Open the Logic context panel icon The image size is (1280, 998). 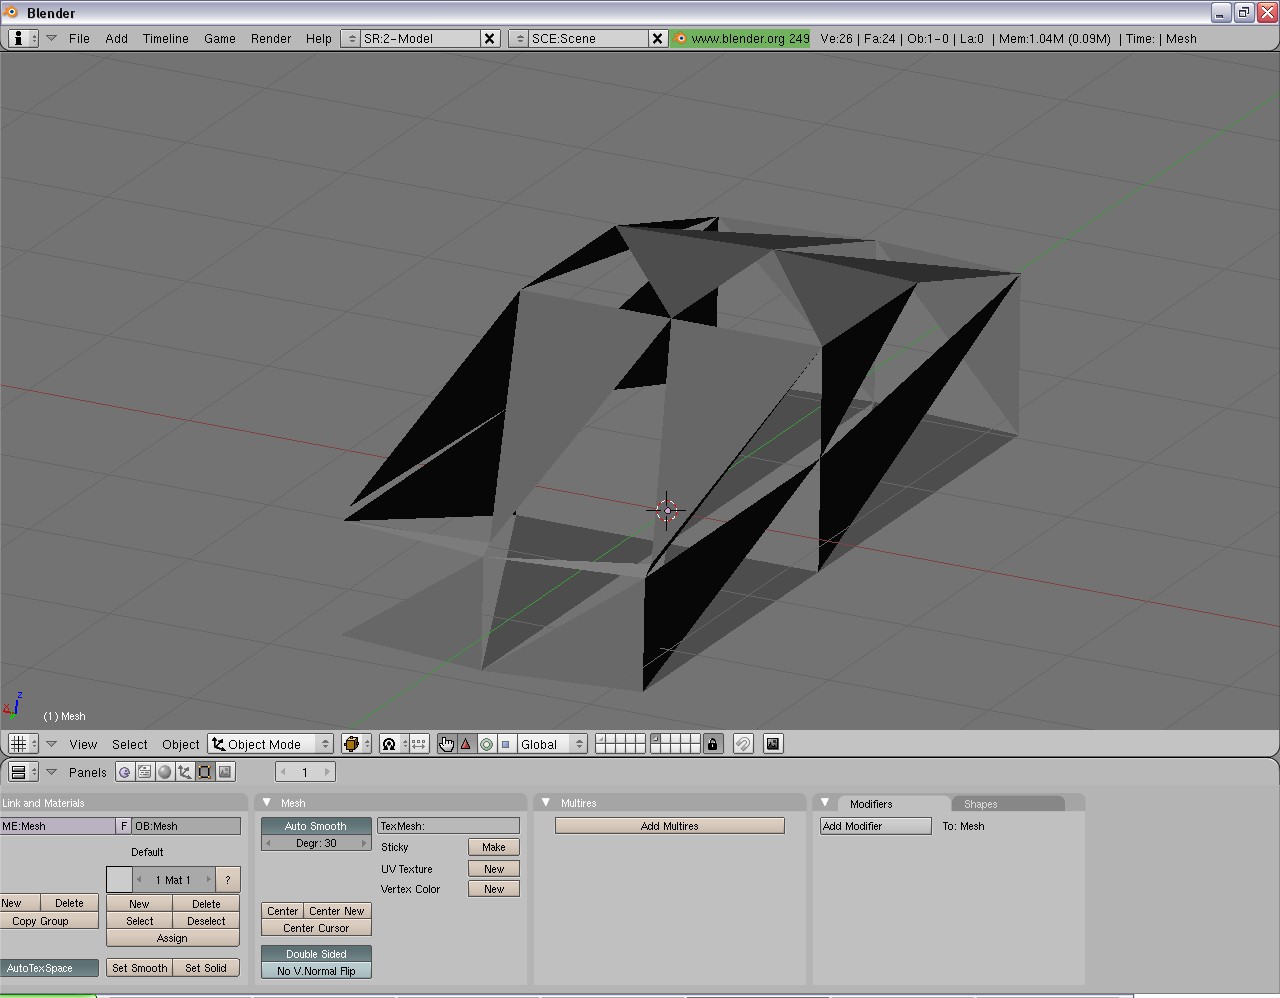pos(125,772)
